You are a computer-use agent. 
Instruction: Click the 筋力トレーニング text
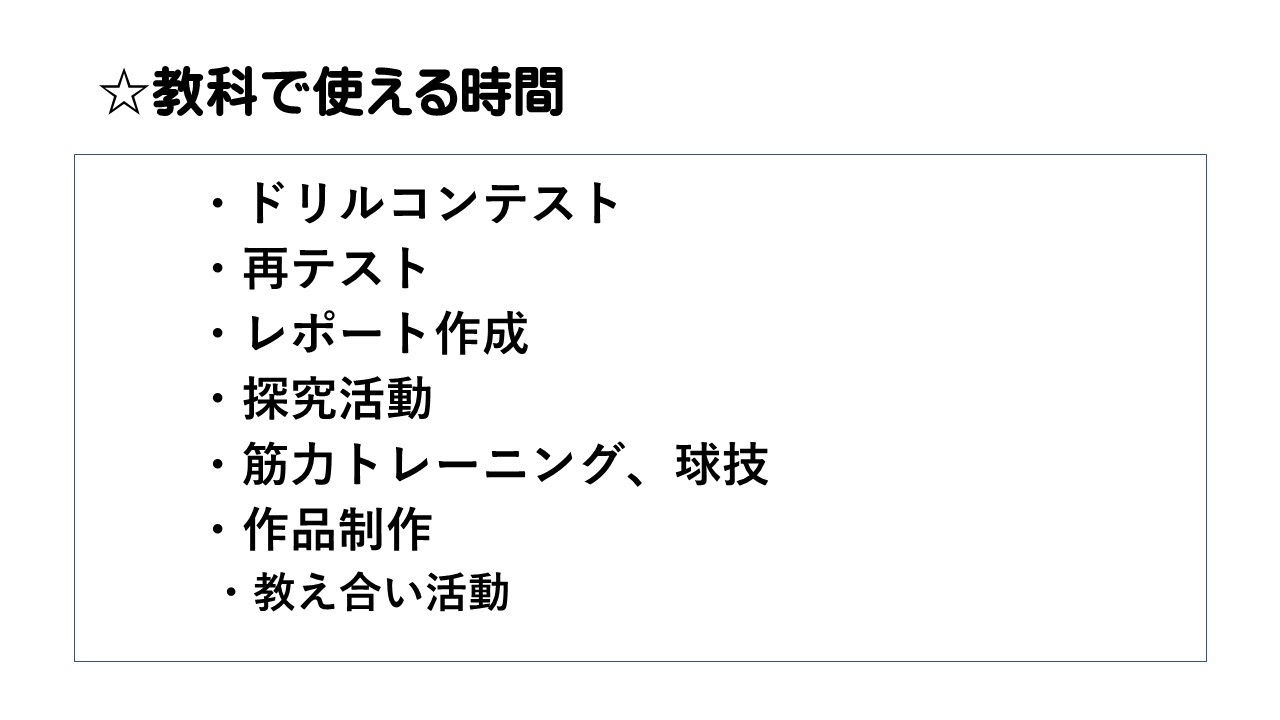(x=430, y=465)
